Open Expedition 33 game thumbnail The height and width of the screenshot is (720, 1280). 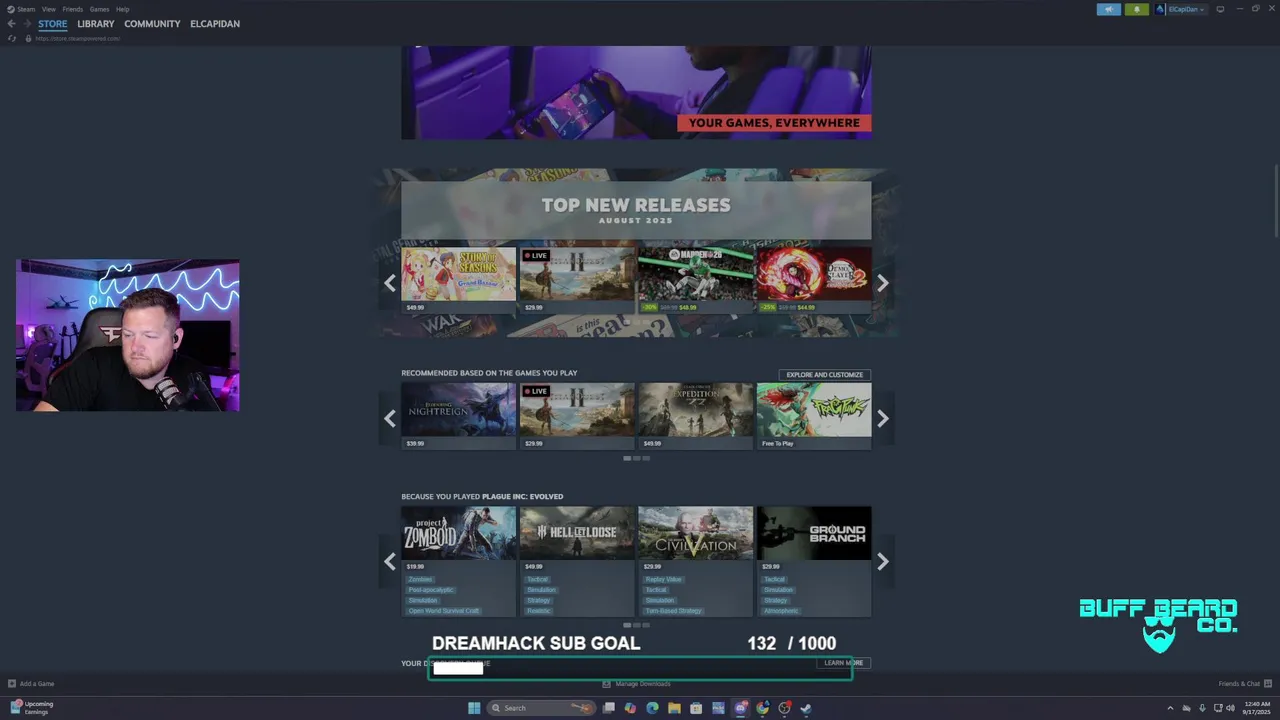click(695, 410)
